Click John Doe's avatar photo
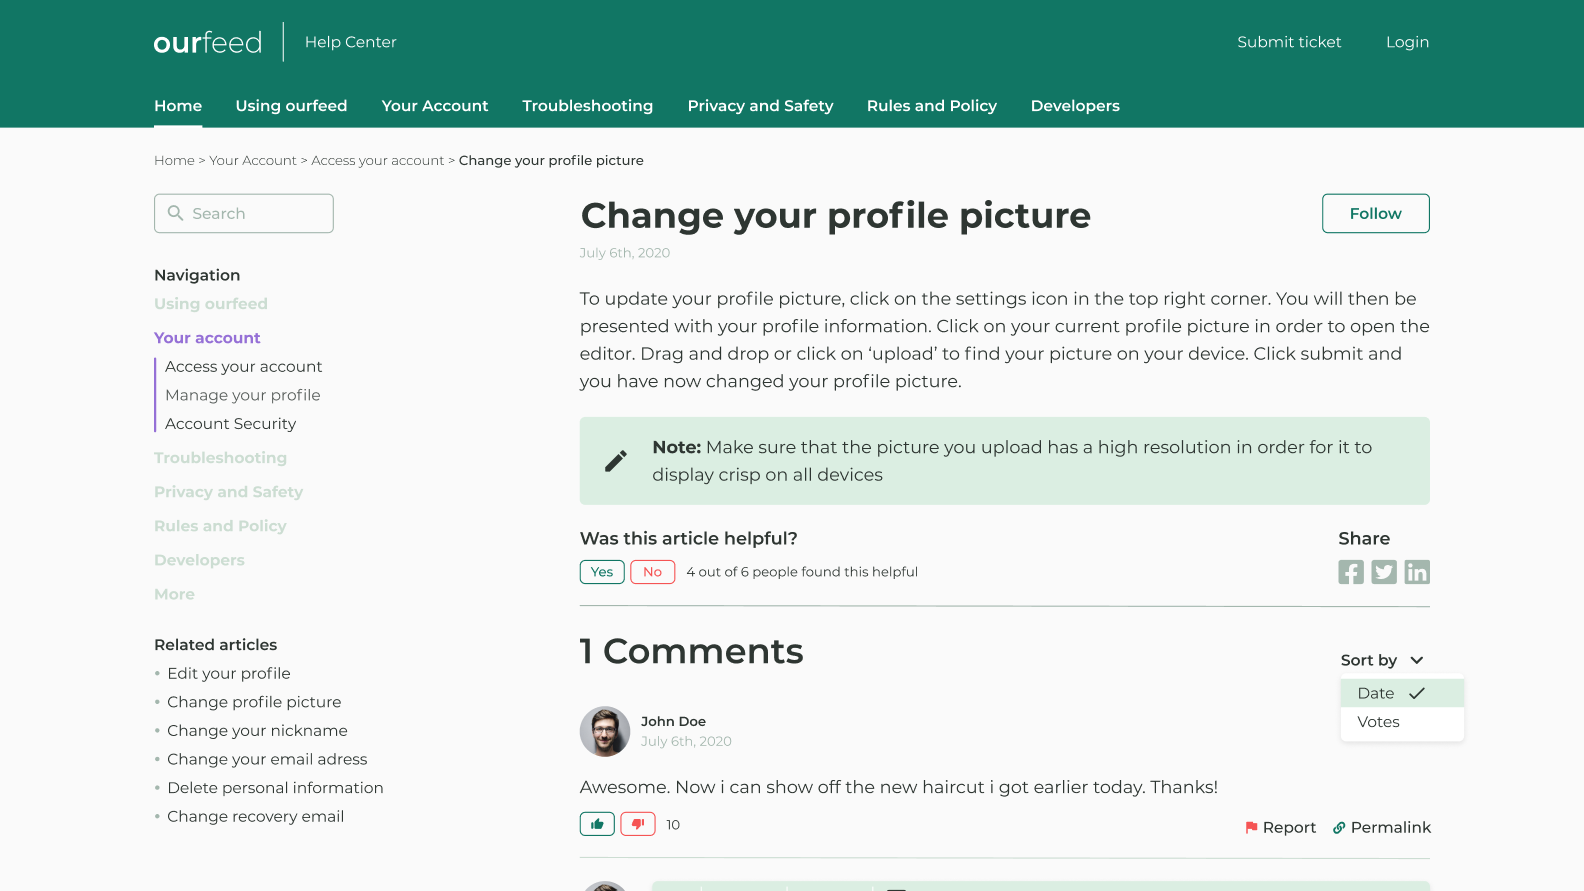The height and width of the screenshot is (891, 1584). 605,732
